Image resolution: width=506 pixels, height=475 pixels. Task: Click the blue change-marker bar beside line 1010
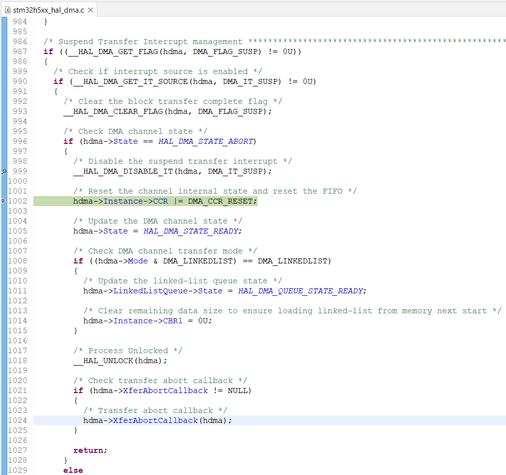click(4, 281)
